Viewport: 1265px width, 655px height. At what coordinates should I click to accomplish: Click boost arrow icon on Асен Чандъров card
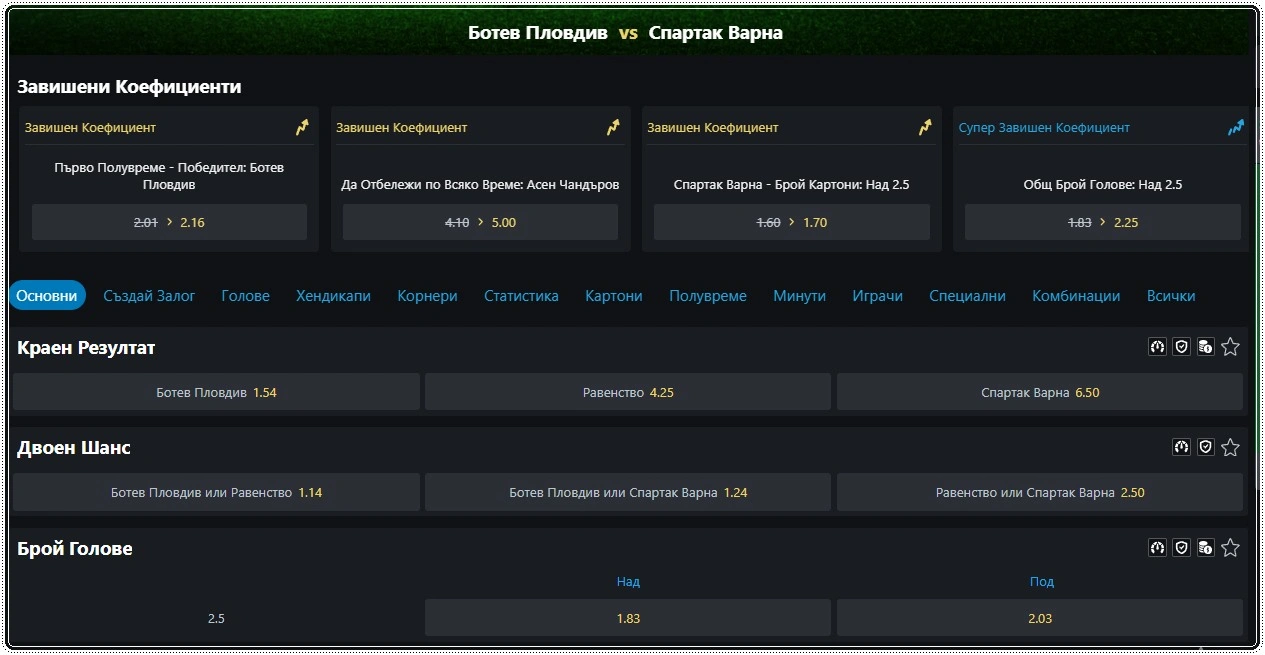coord(613,127)
